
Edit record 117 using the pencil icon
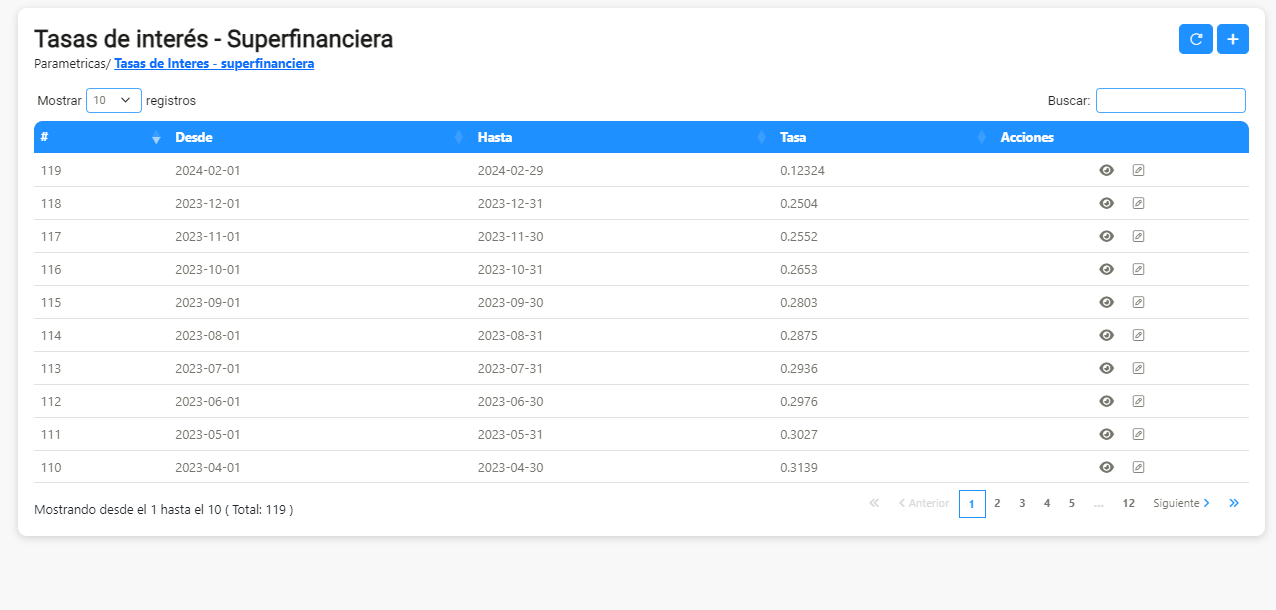click(x=1138, y=236)
